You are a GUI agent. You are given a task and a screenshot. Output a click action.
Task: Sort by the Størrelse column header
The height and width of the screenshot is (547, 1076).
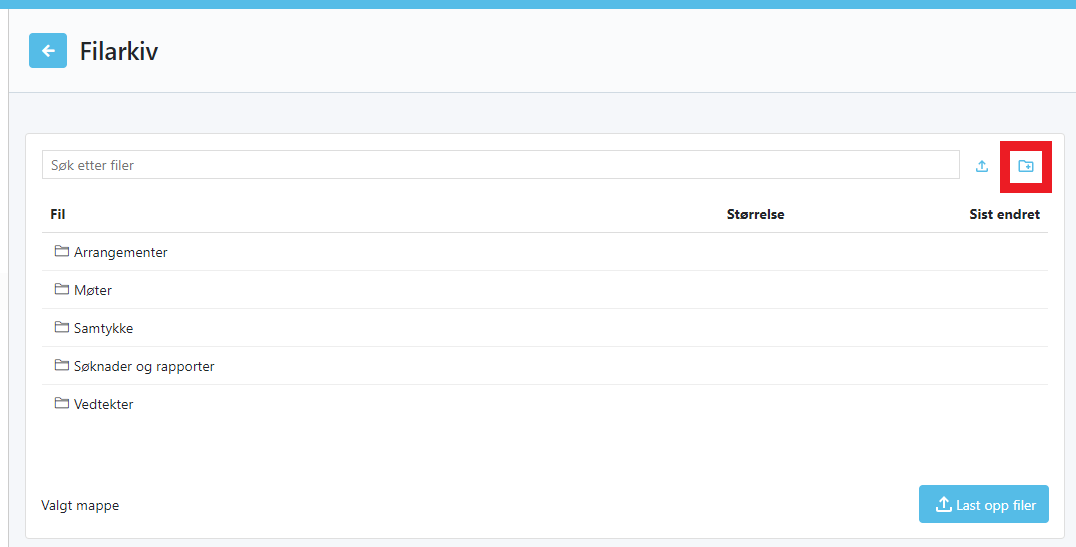[755, 214]
